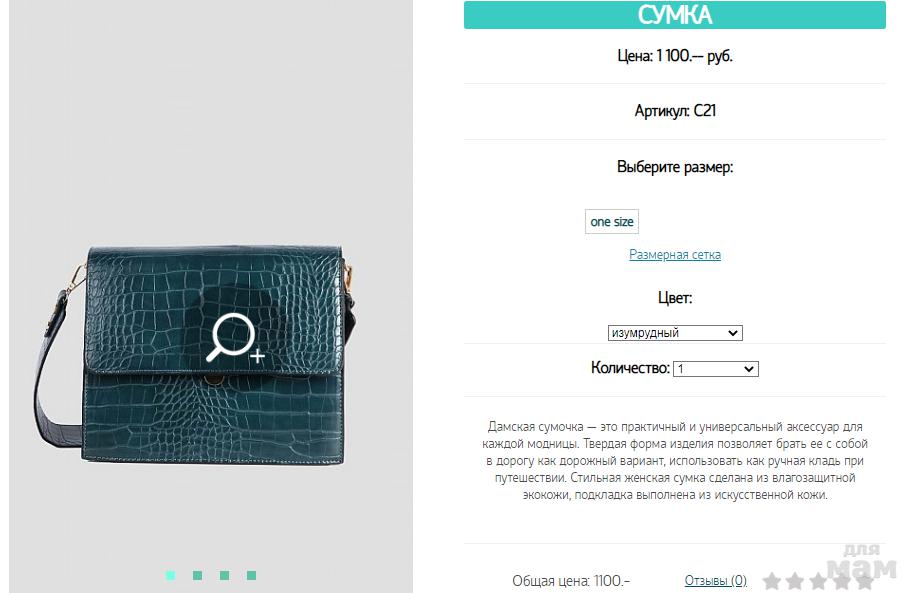Click the 'СУМКА' title banner
The height and width of the screenshot is (593, 912).
pyautogui.click(x=675, y=15)
